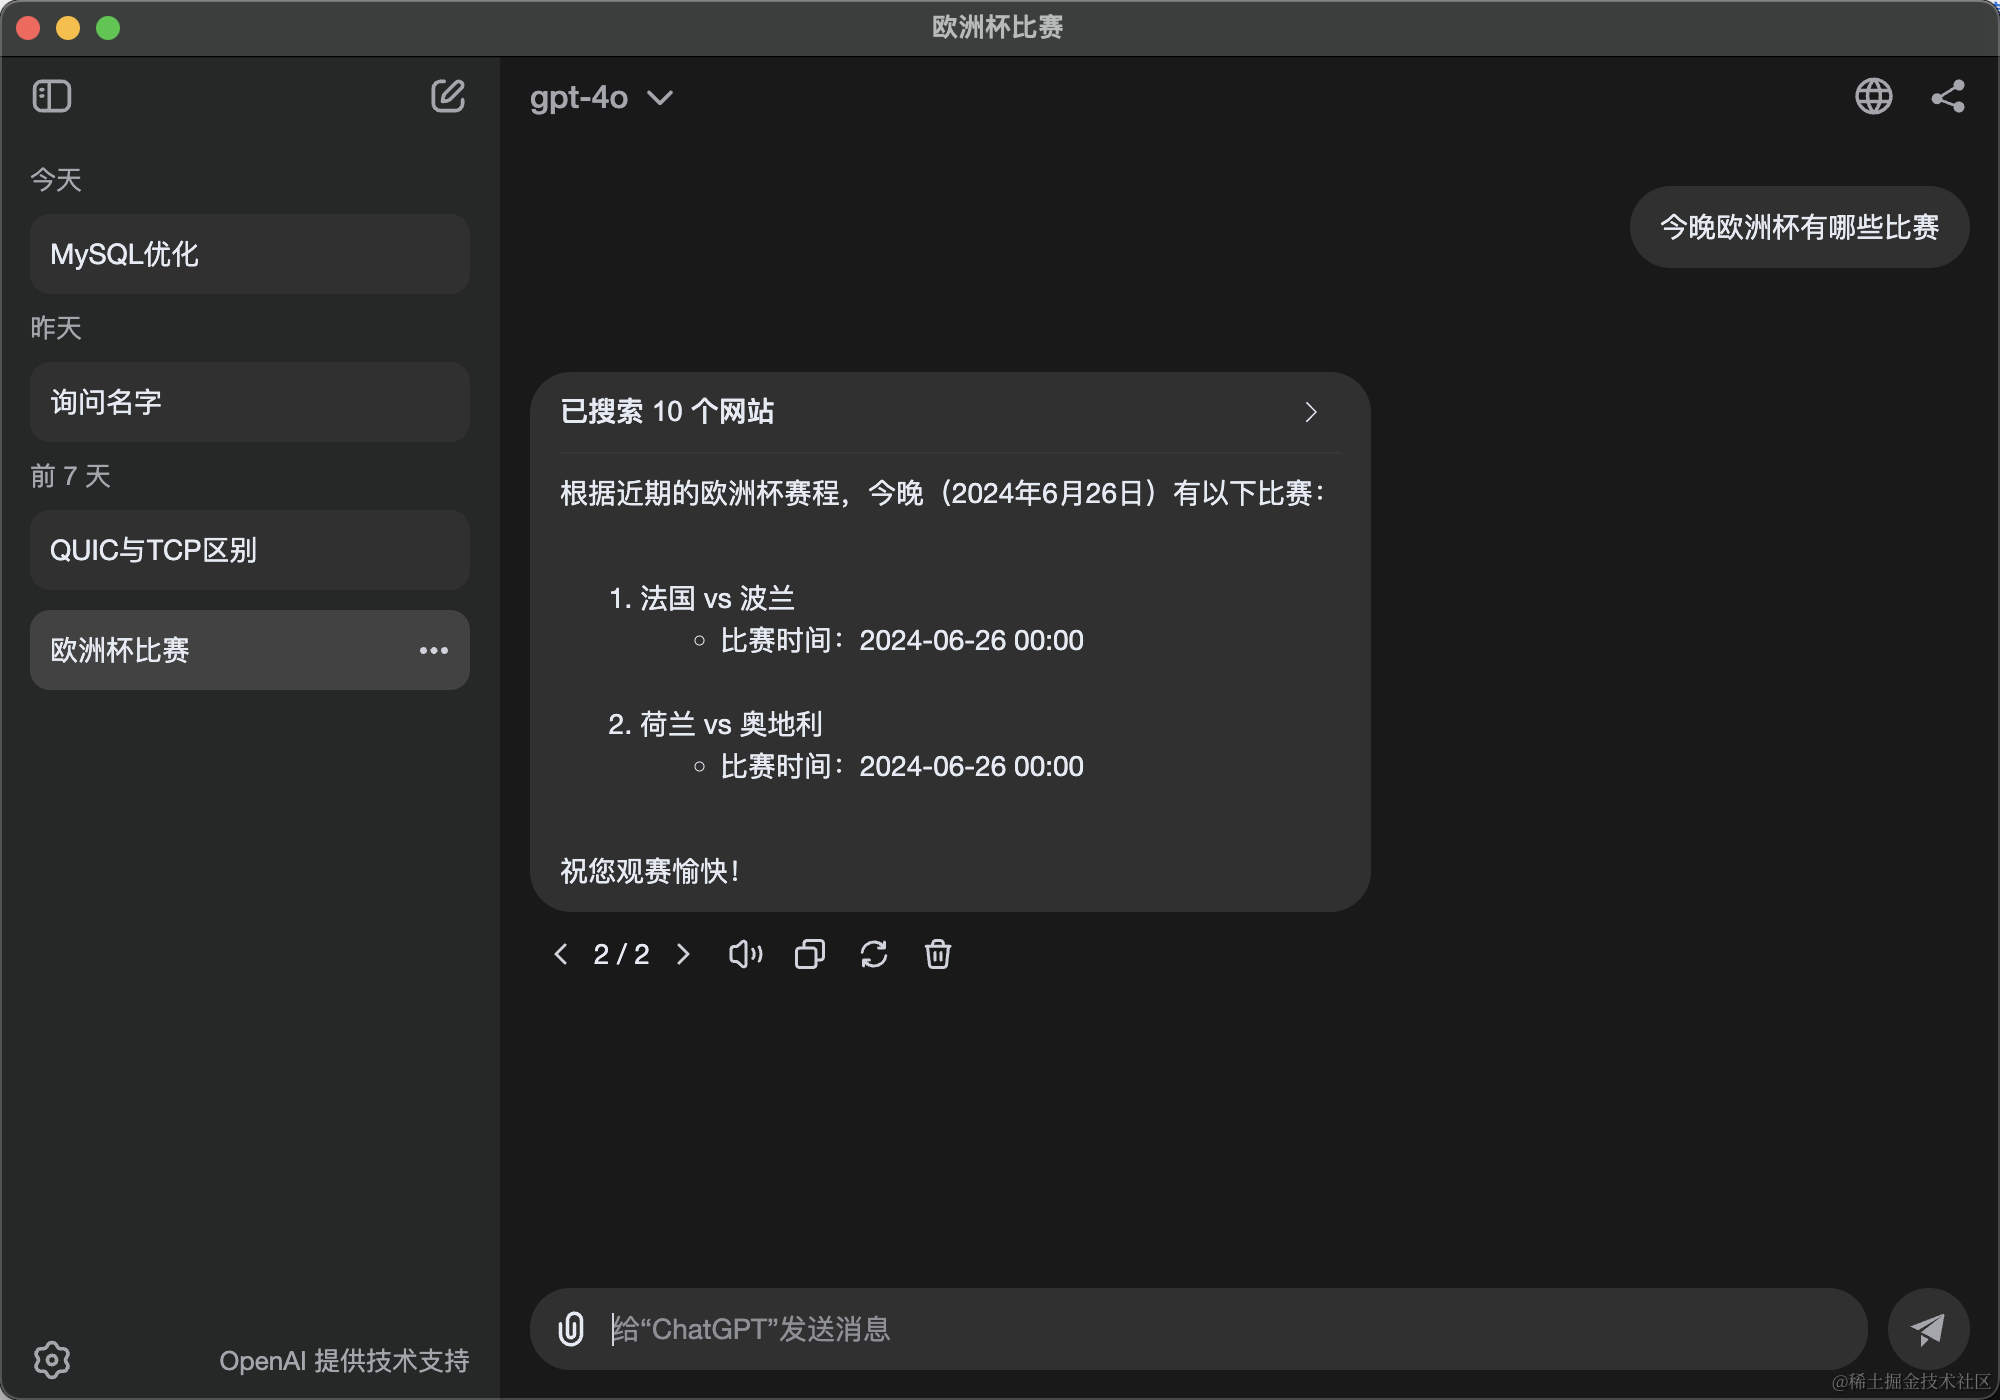2000x1400 pixels.
Task: Regenerate the response
Action: (874, 954)
